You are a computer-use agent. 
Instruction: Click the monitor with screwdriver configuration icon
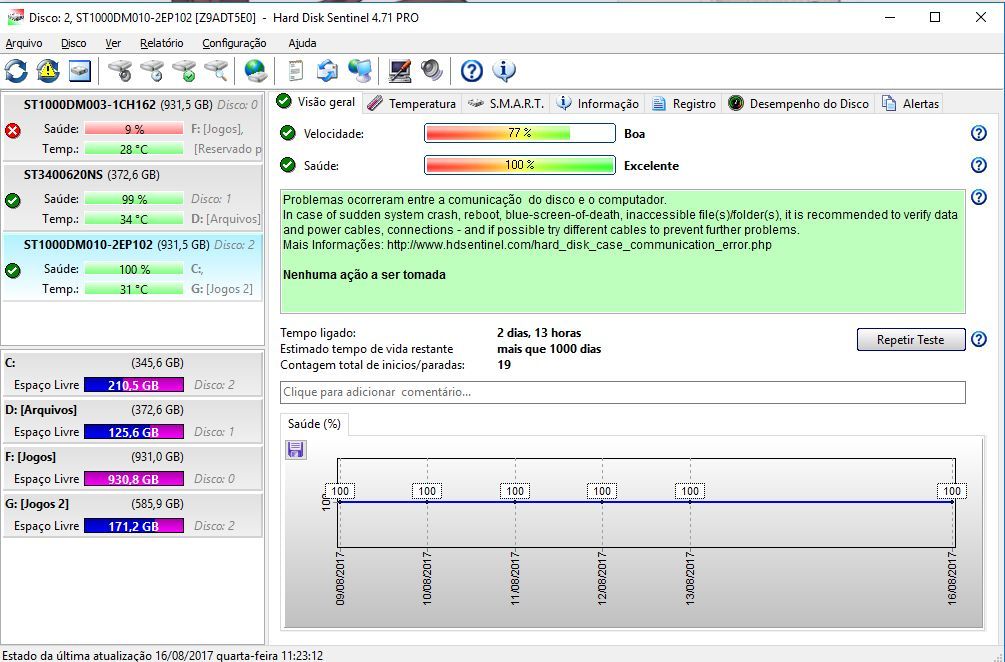[x=400, y=70]
